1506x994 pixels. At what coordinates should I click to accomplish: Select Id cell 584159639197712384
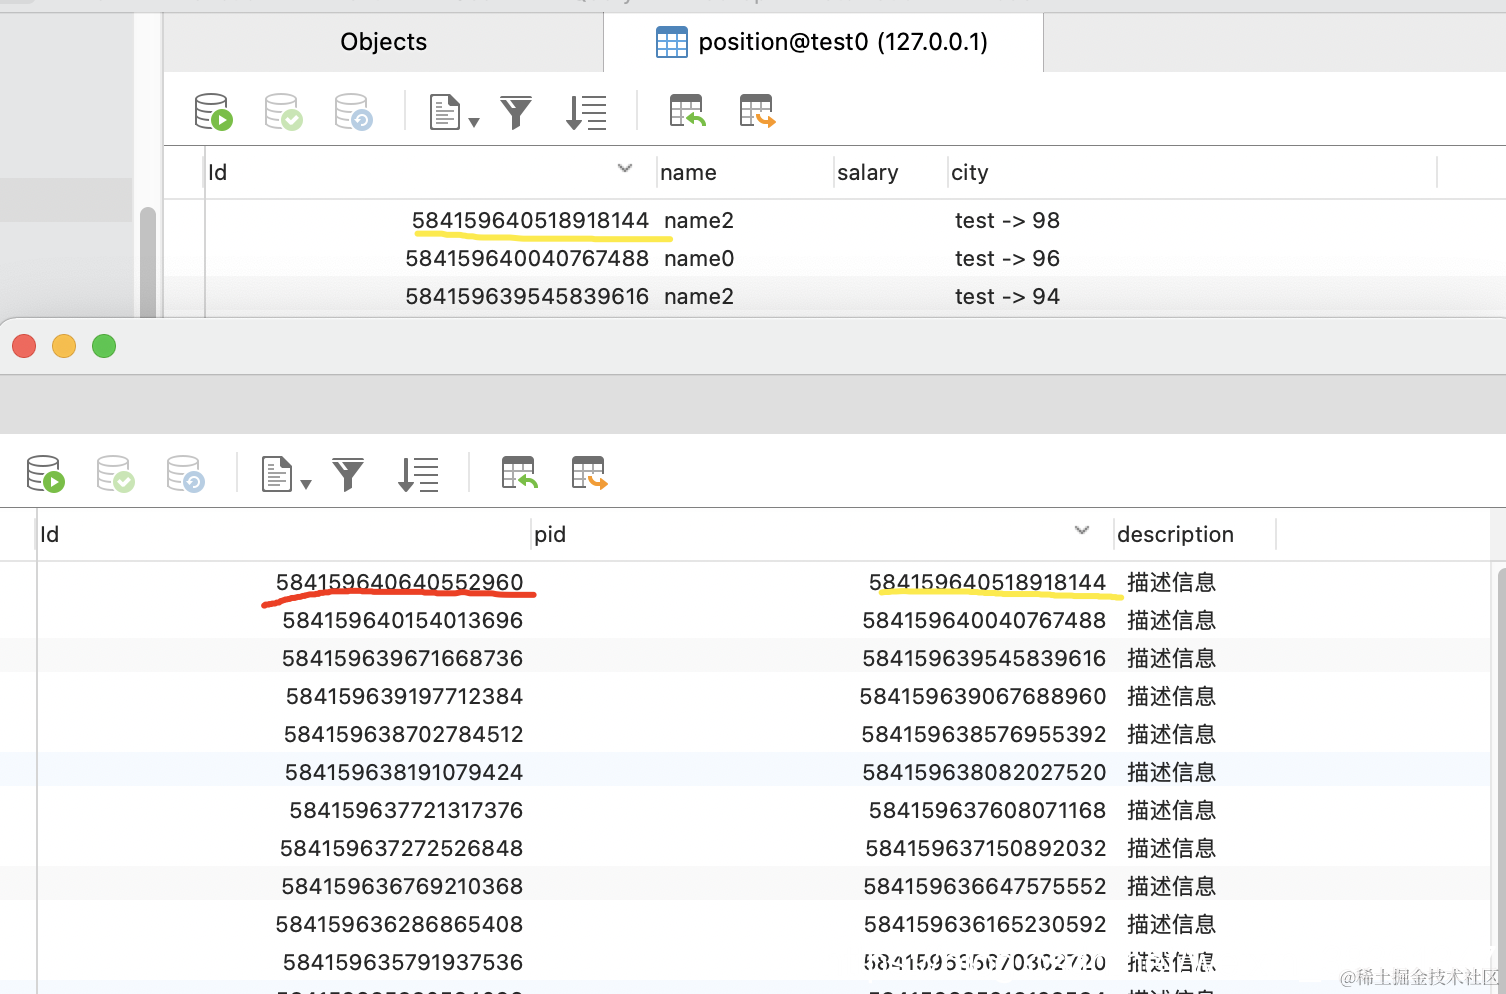[404, 696]
